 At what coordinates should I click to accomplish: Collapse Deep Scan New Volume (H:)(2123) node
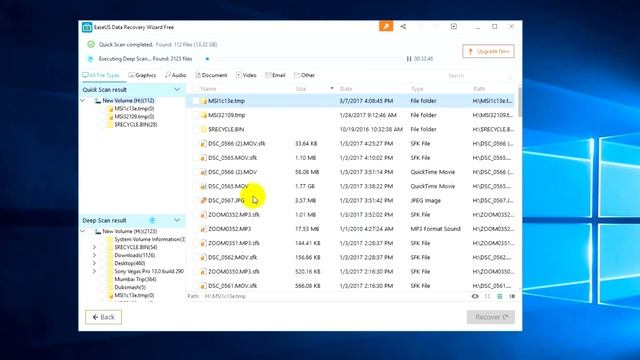pos(83,231)
